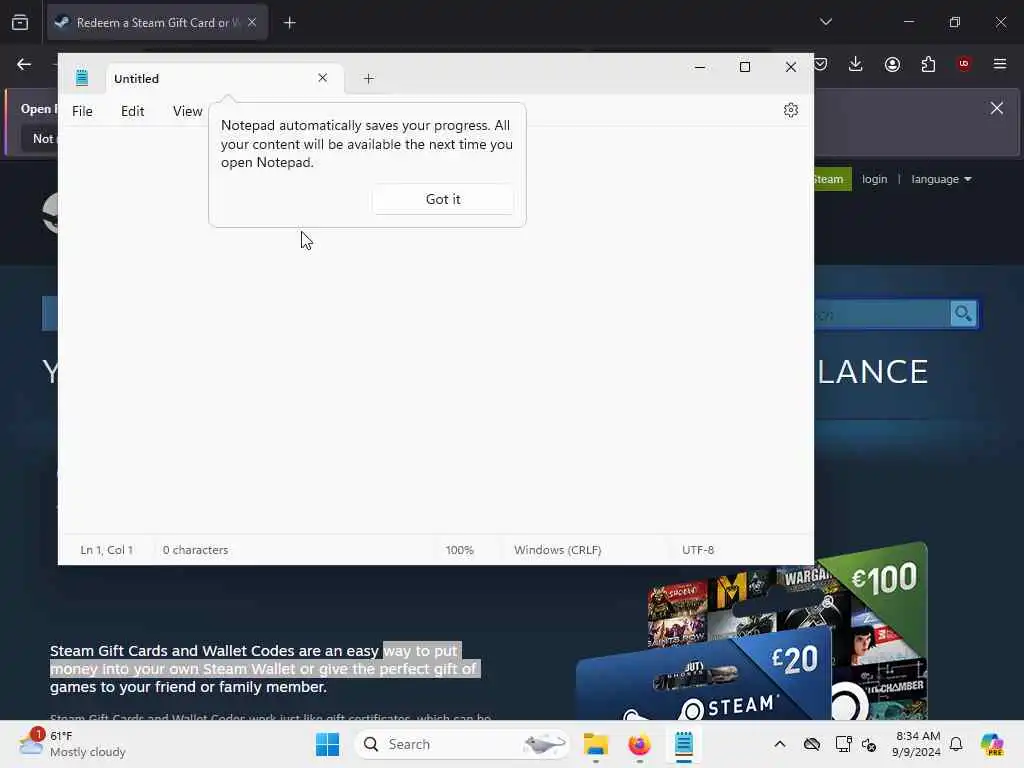Select the Redeem a Steam Gift Card browser tab
This screenshot has width=1024, height=768.
click(x=157, y=22)
